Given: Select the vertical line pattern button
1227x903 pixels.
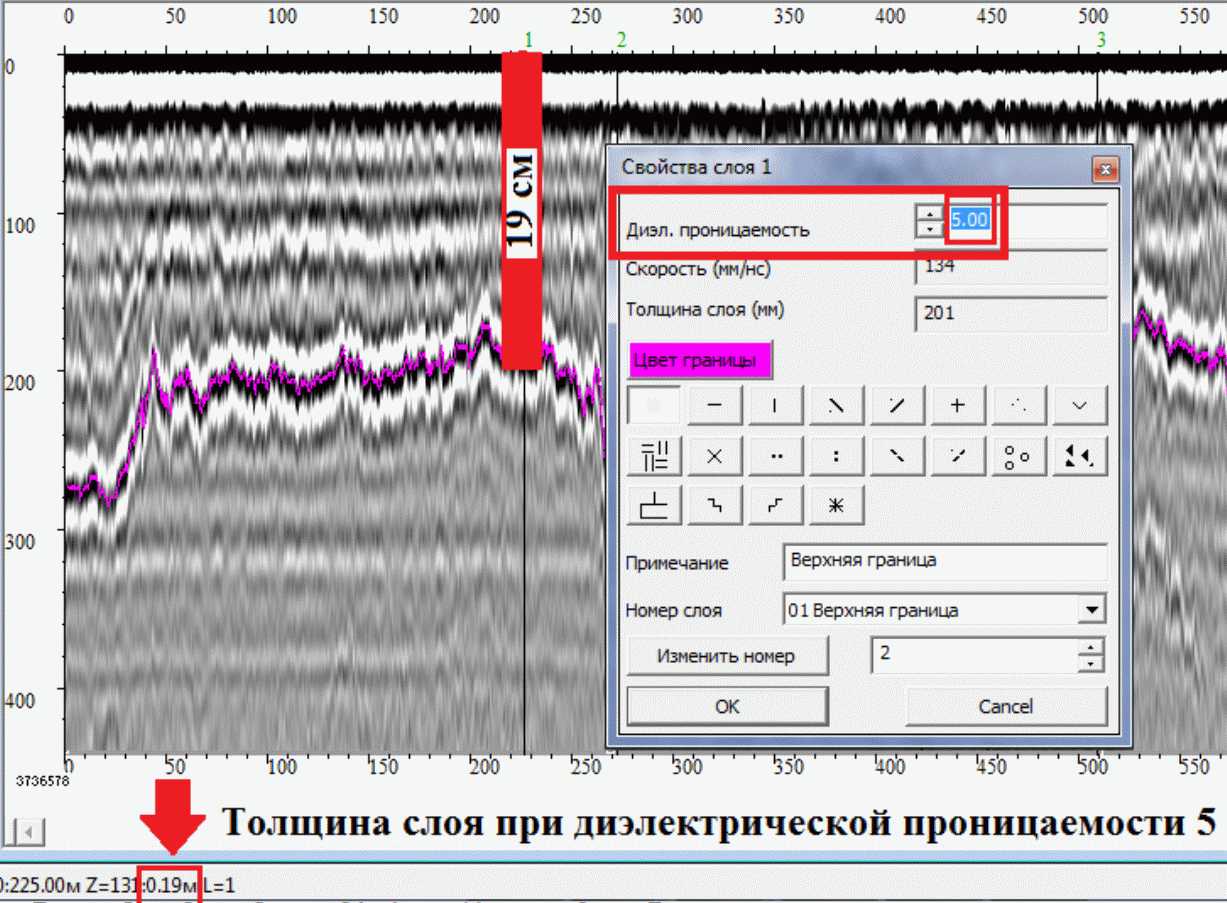Looking at the screenshot, I should 775,405.
